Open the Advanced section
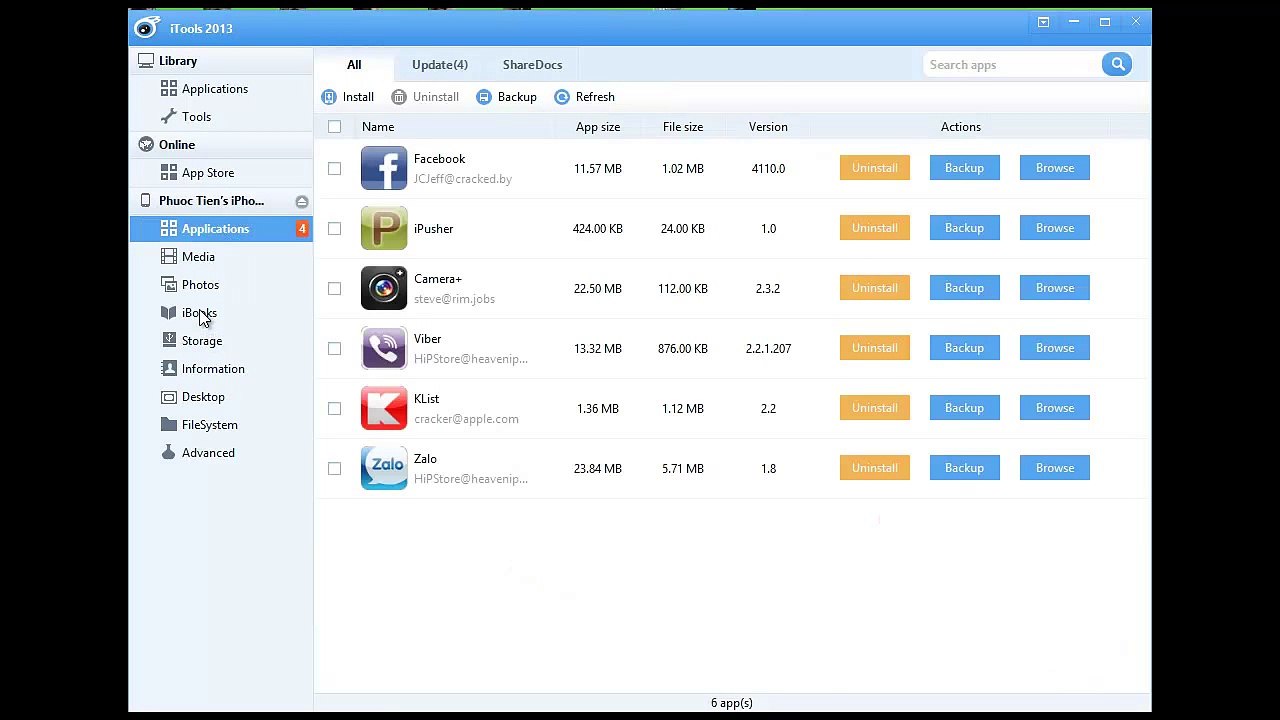Viewport: 1280px width, 720px height. tap(208, 453)
